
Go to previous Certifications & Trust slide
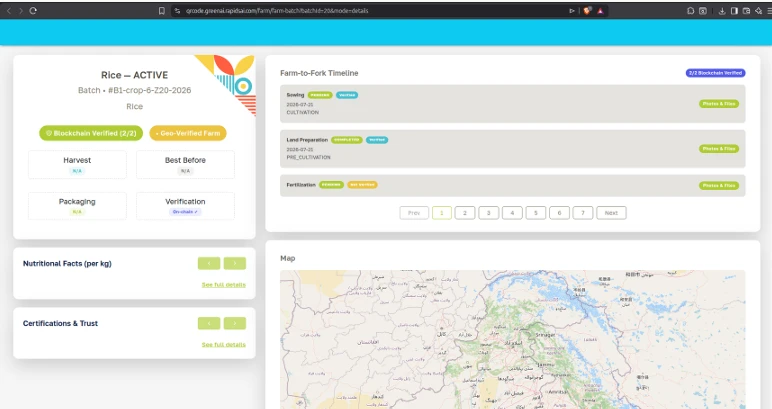point(209,323)
